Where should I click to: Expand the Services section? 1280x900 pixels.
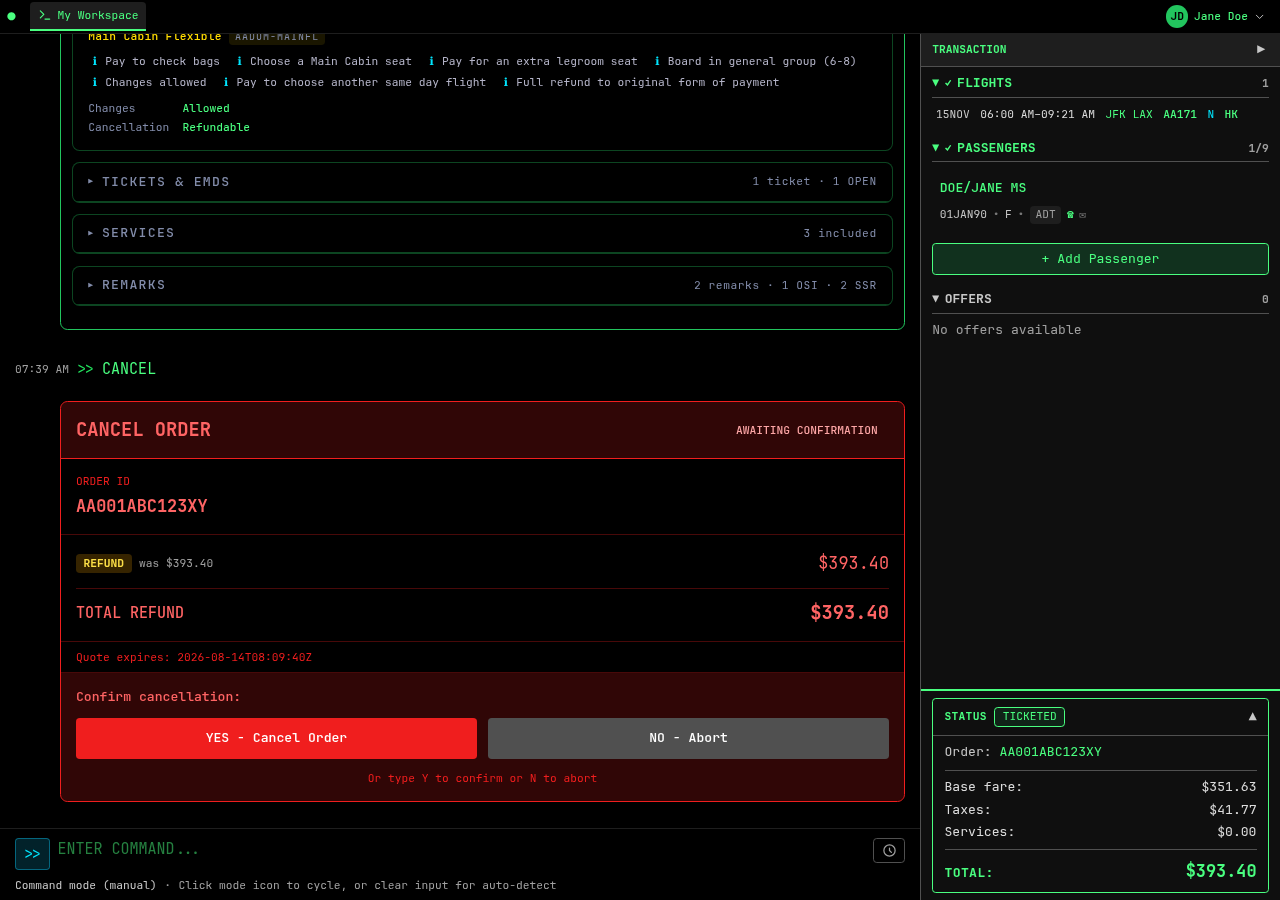tap(482, 233)
